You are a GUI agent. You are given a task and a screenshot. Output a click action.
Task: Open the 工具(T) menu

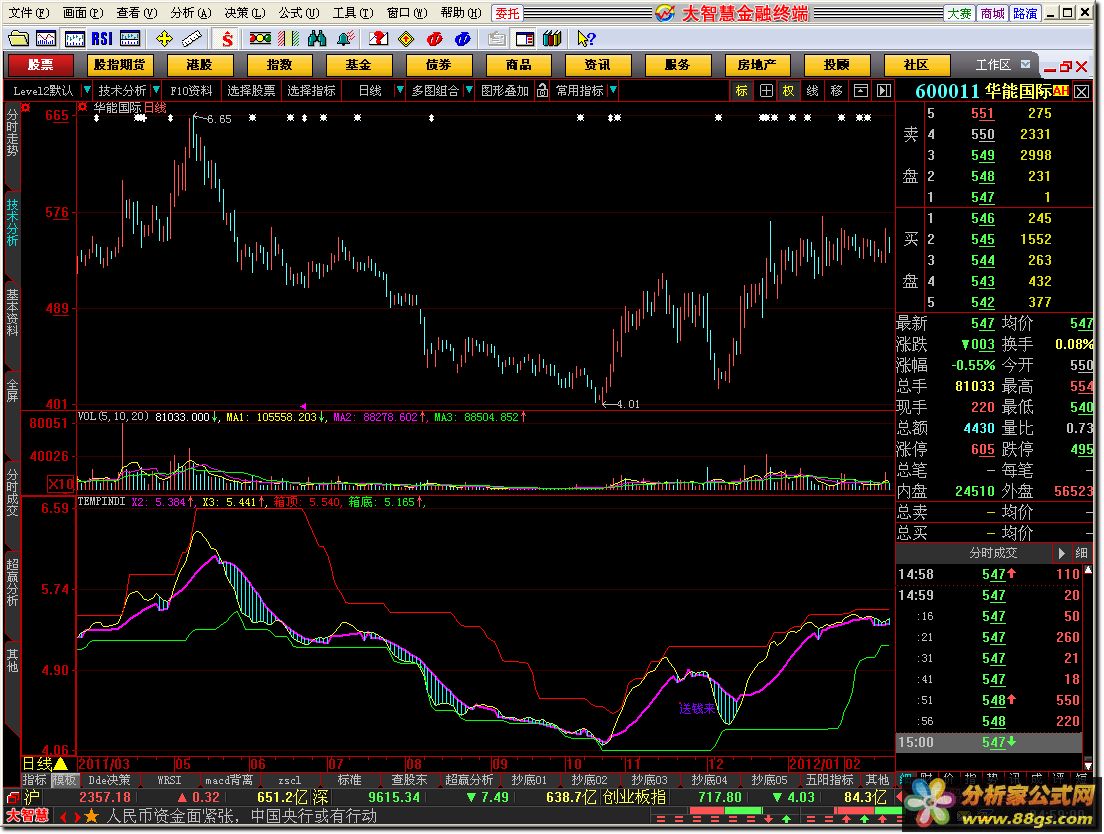pyautogui.click(x=353, y=13)
